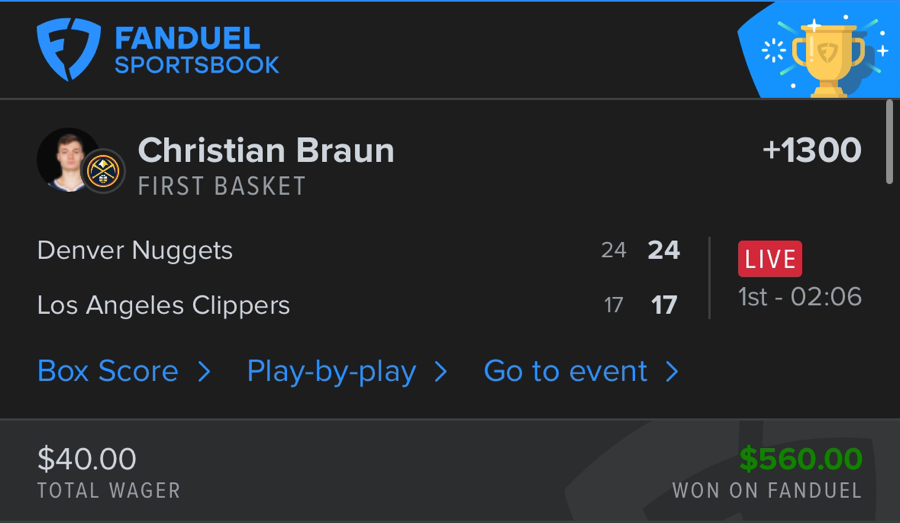Click the red LIVE badge
Viewport: 900px width, 523px height.
point(770,259)
